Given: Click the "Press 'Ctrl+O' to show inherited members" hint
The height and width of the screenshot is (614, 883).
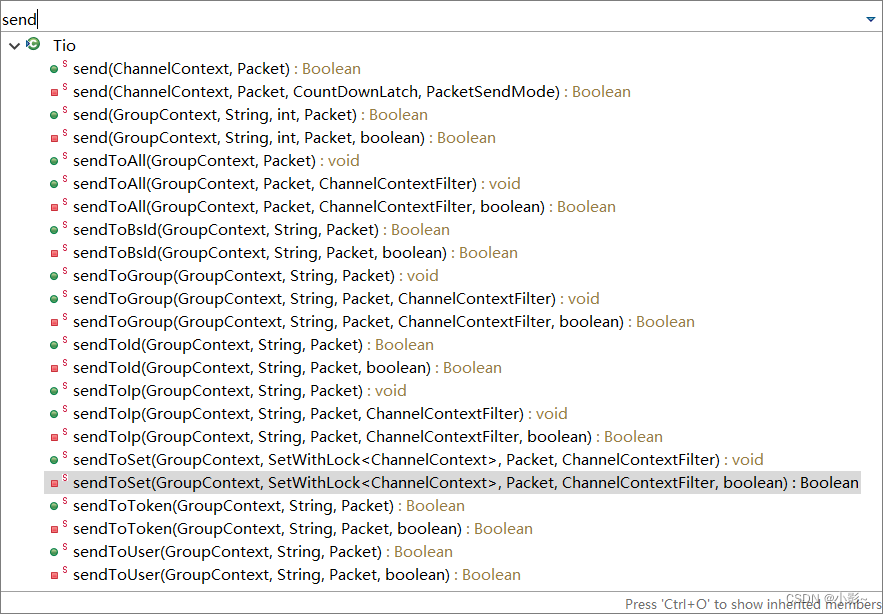Looking at the screenshot, I should click(753, 604).
